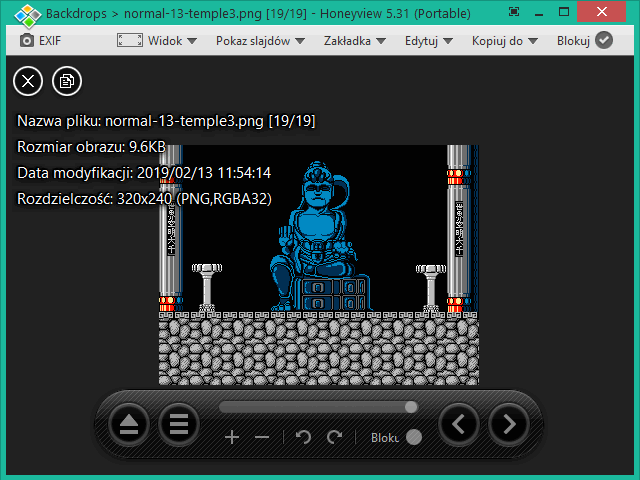Open the main menu hamburger button
The height and width of the screenshot is (480, 640).
coord(179,424)
